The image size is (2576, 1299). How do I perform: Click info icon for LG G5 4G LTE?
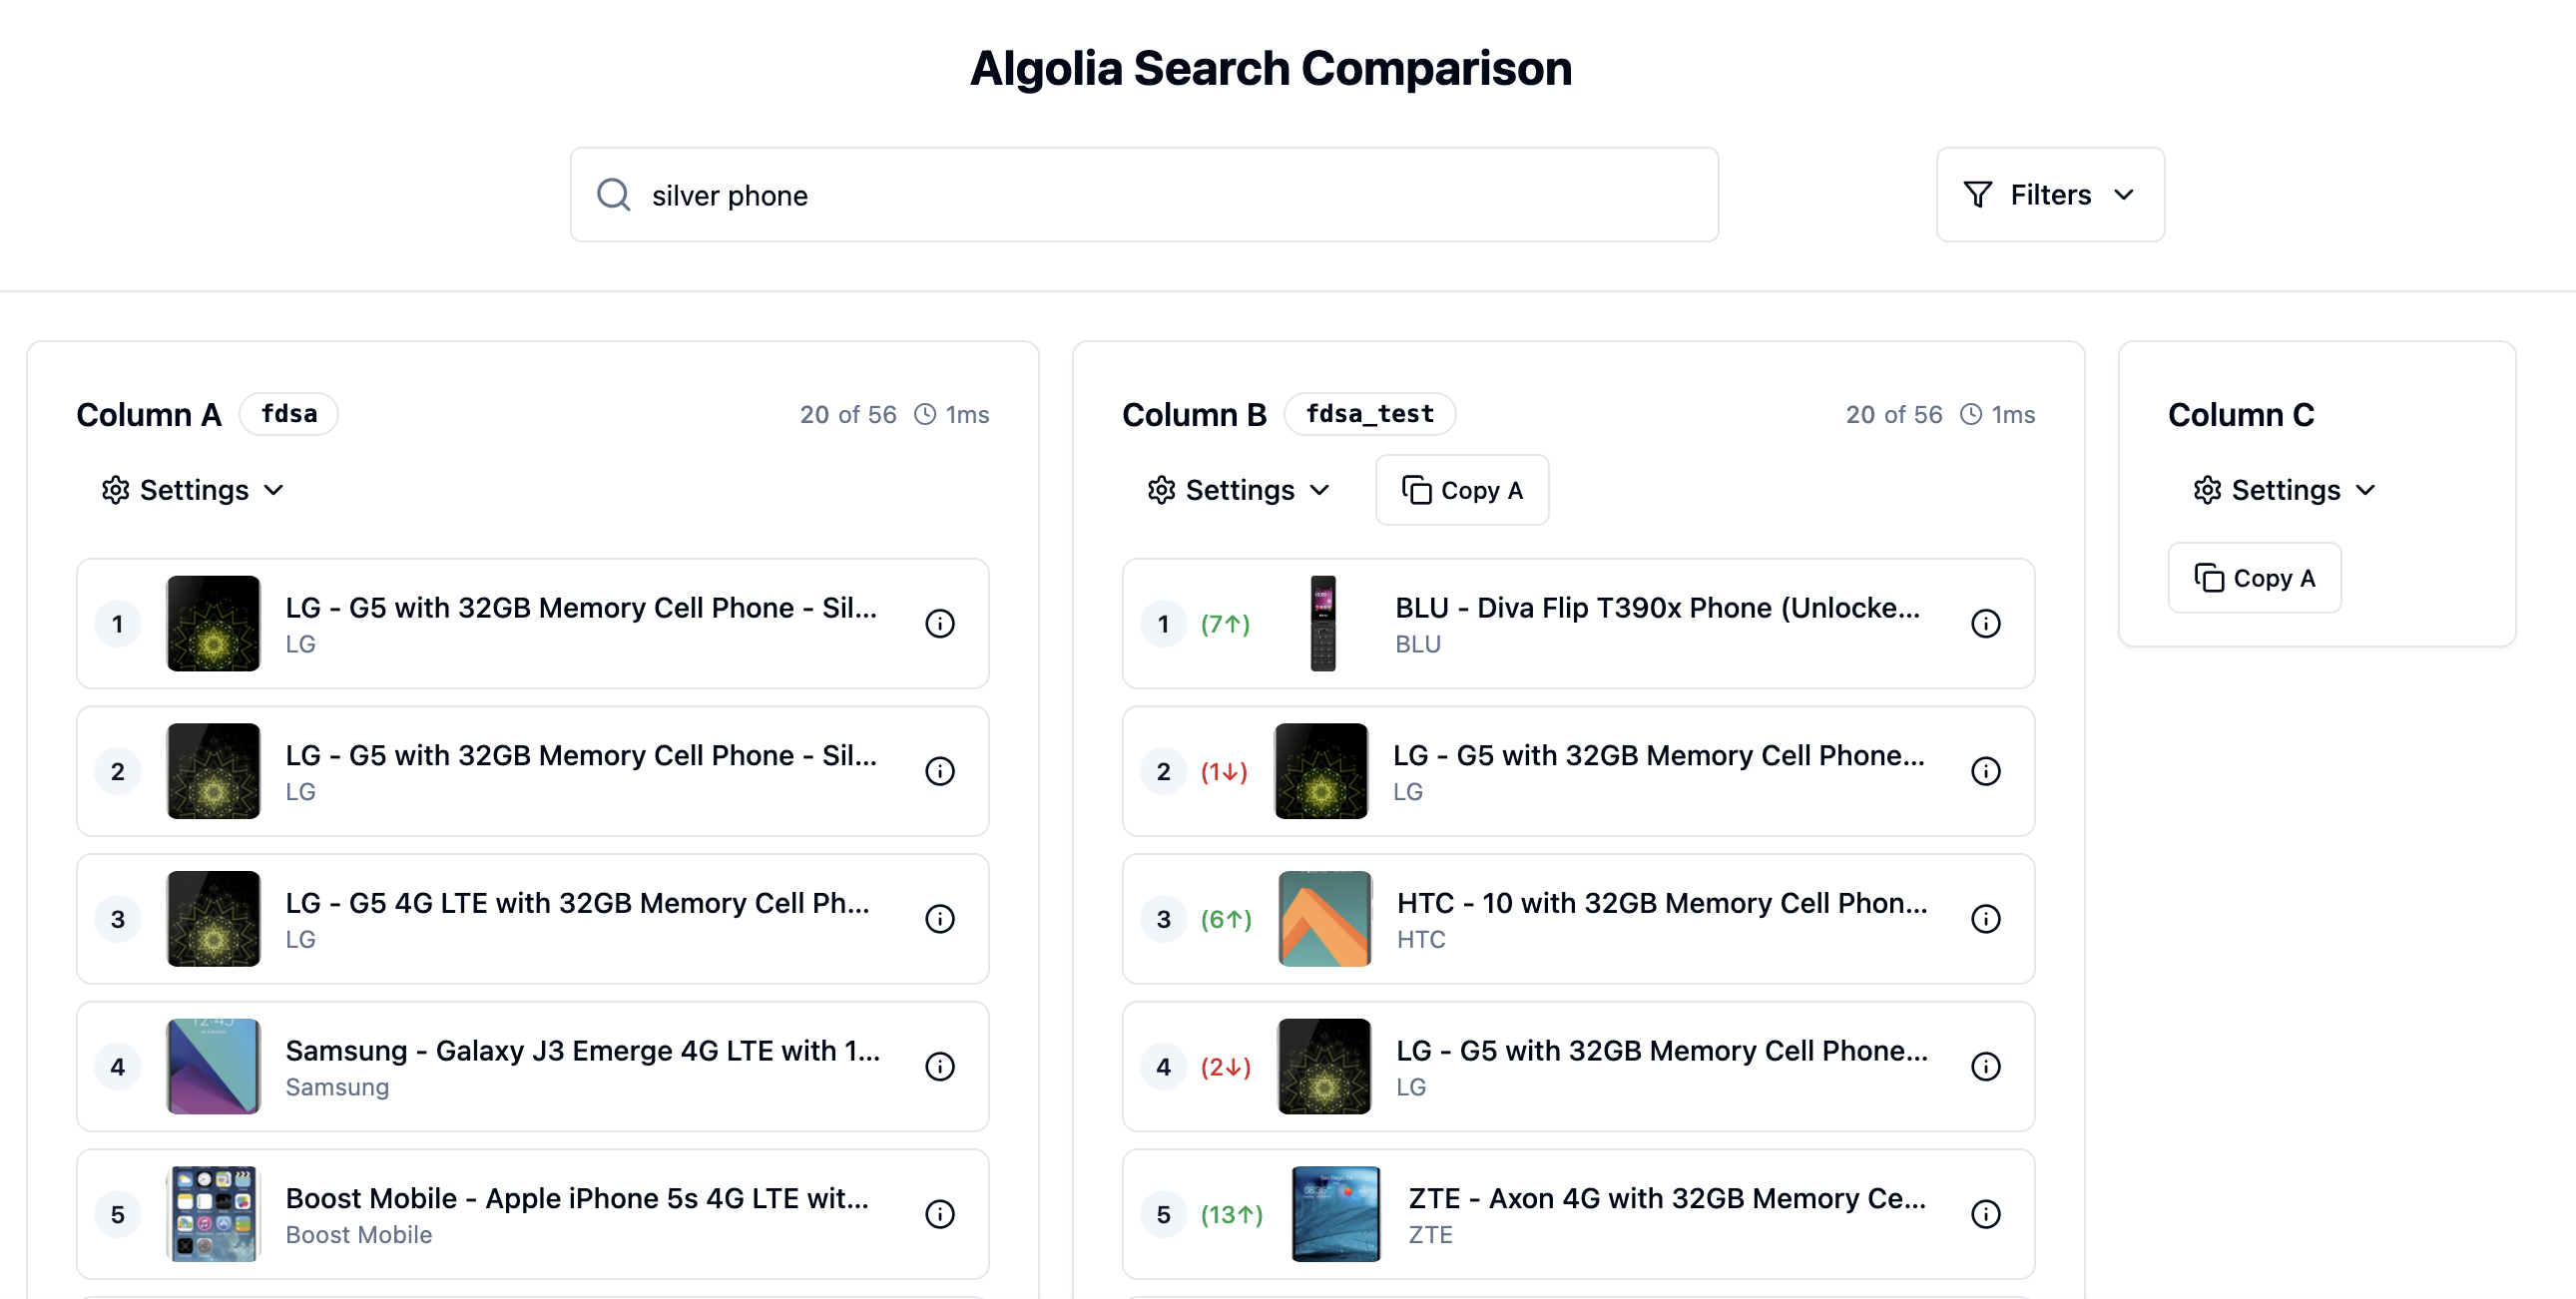click(x=939, y=918)
